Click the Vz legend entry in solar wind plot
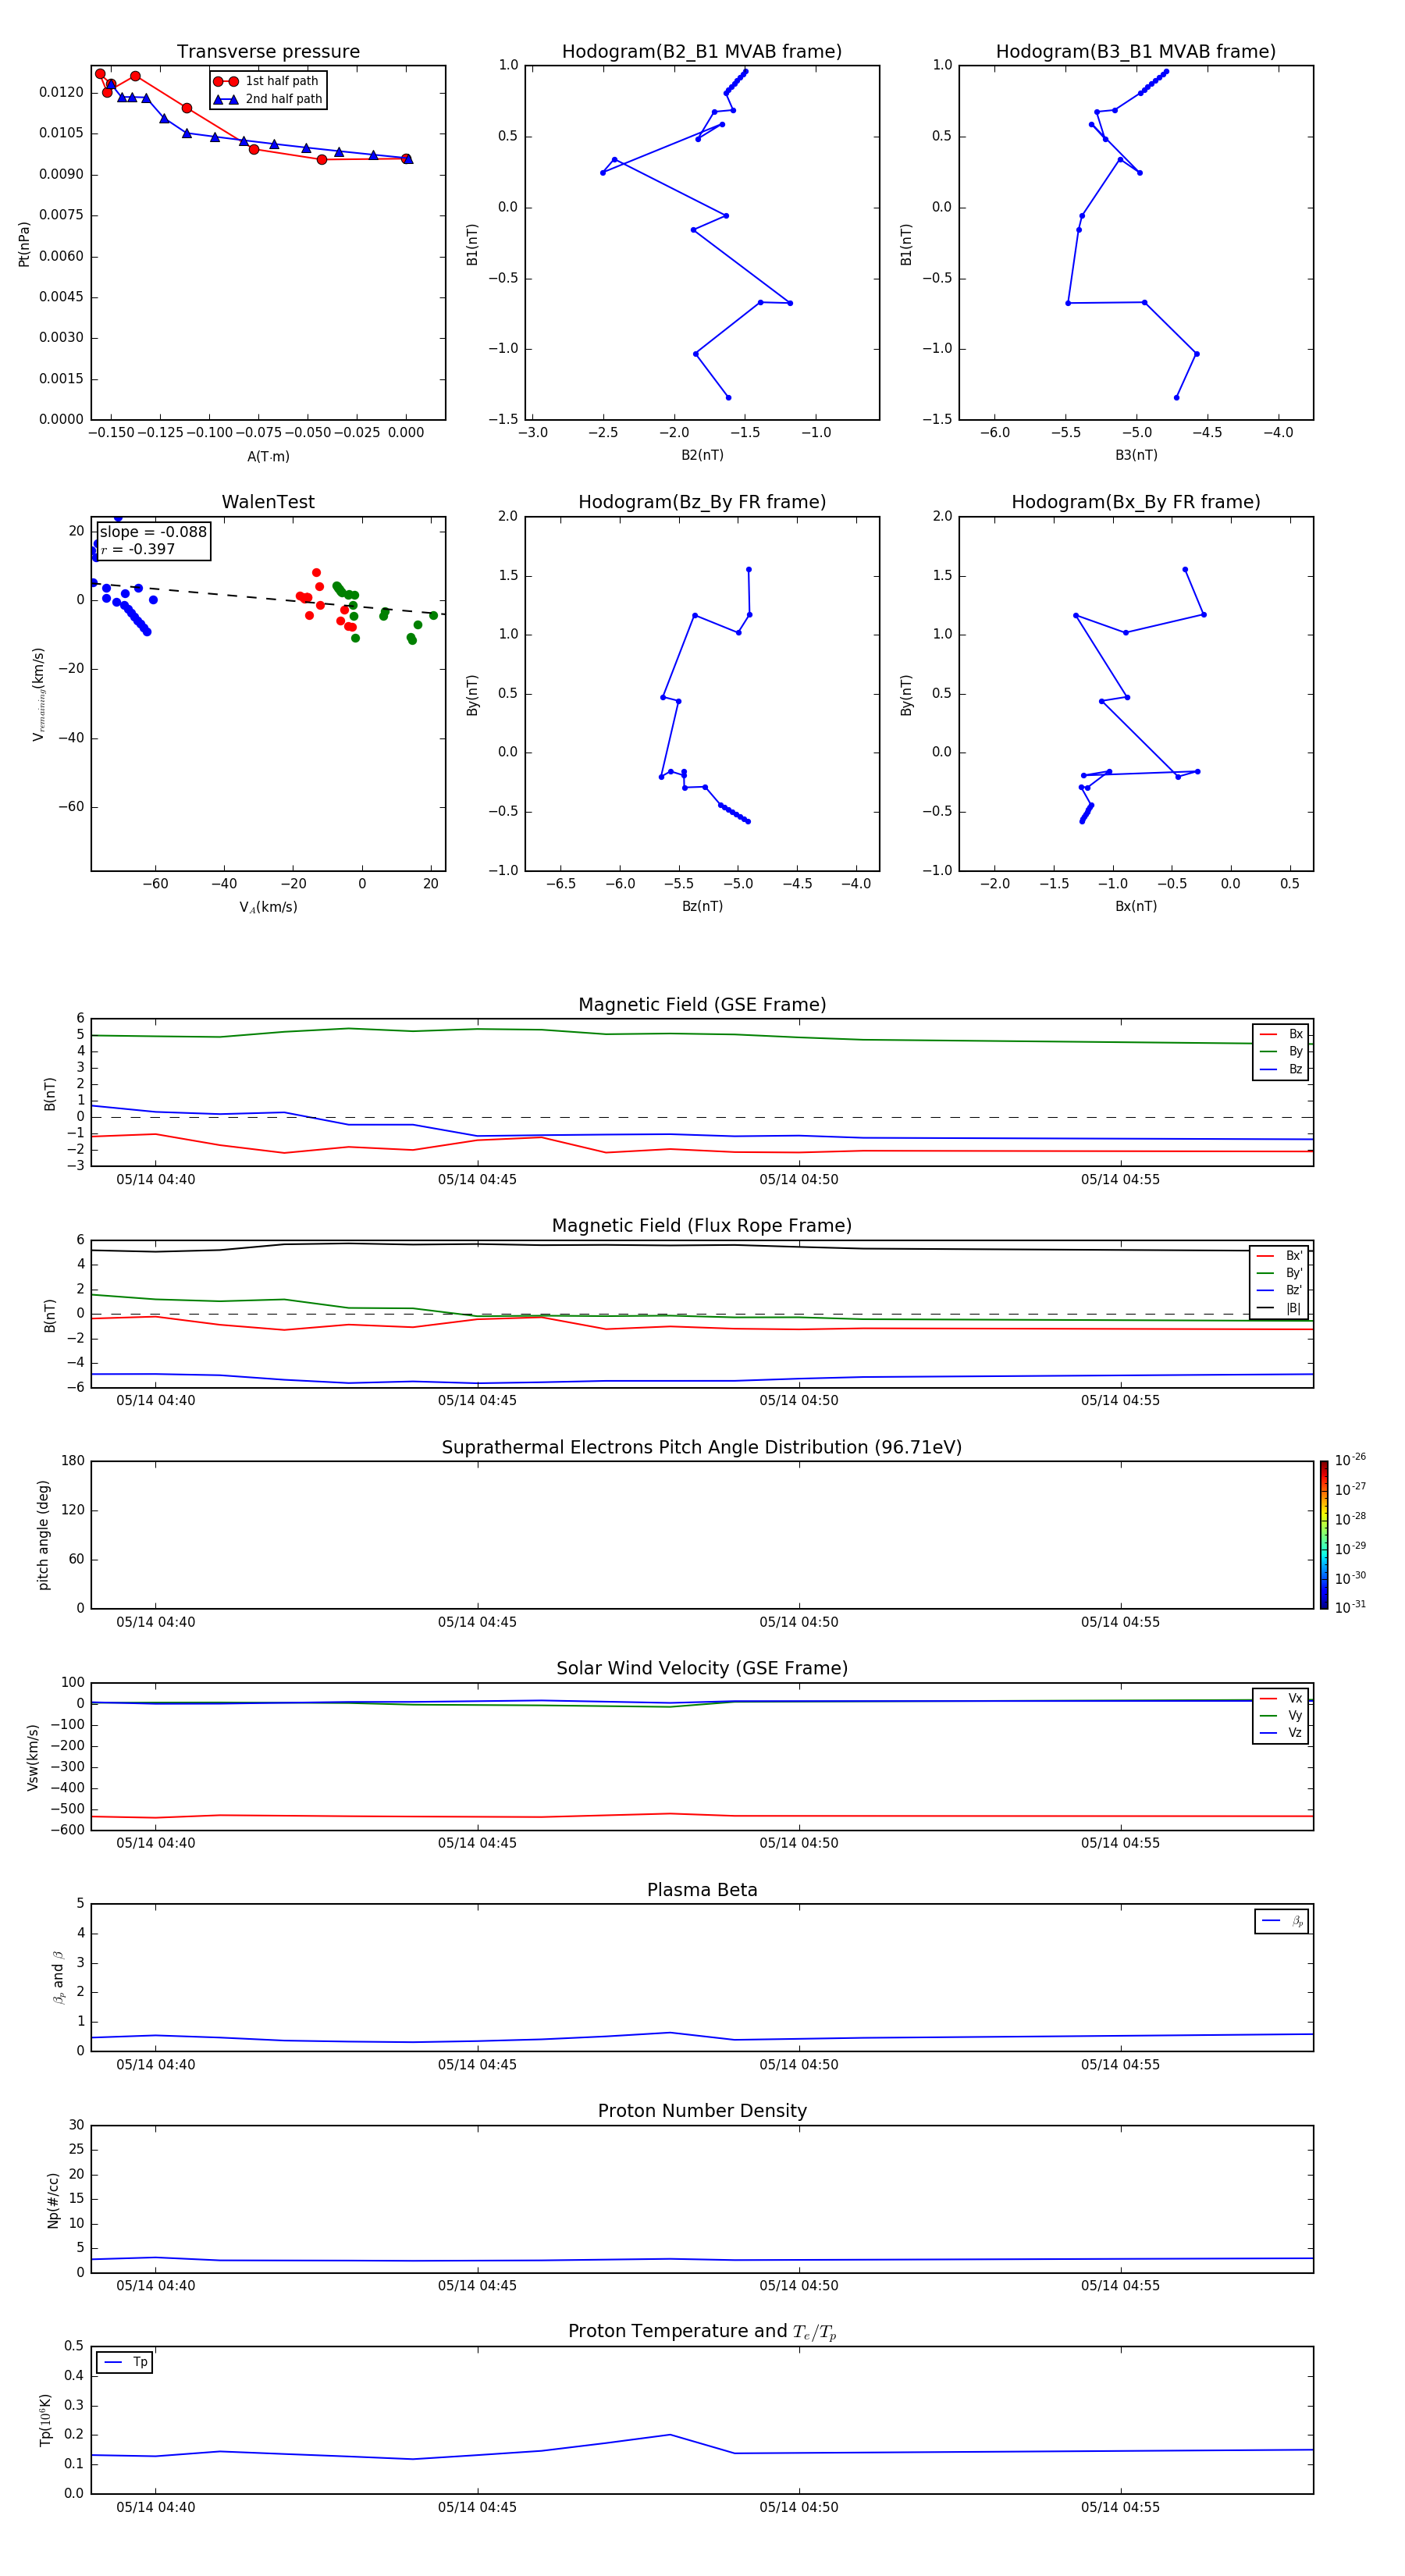Screen dimensions: 1405x2576 1281,1733
